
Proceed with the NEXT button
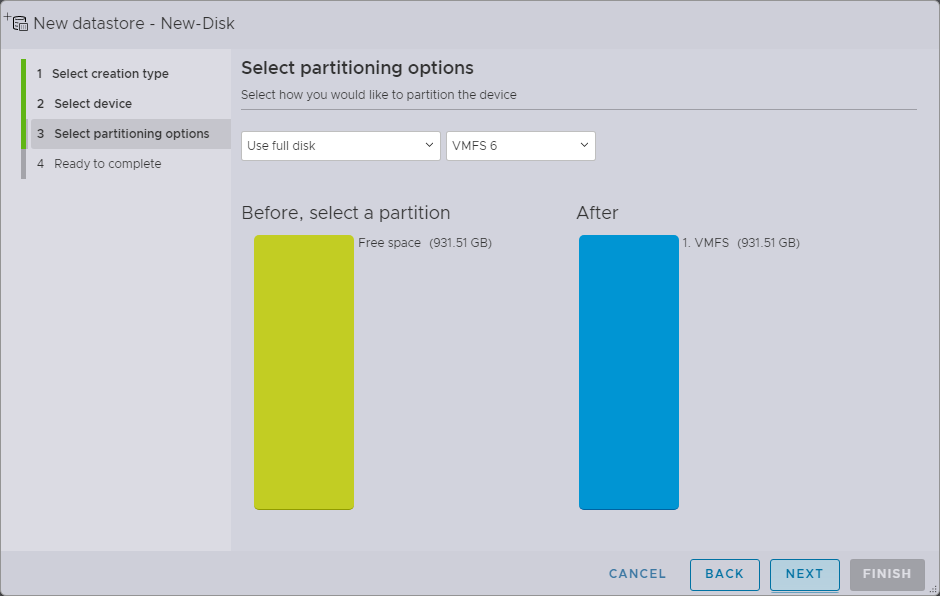point(804,574)
